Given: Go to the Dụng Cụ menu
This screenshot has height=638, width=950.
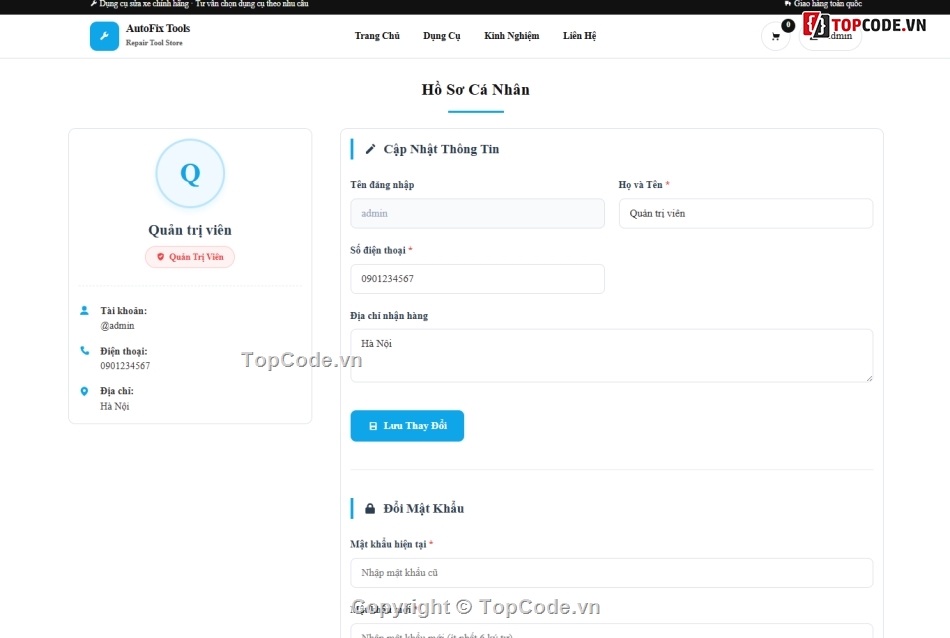Looking at the screenshot, I should click(442, 36).
